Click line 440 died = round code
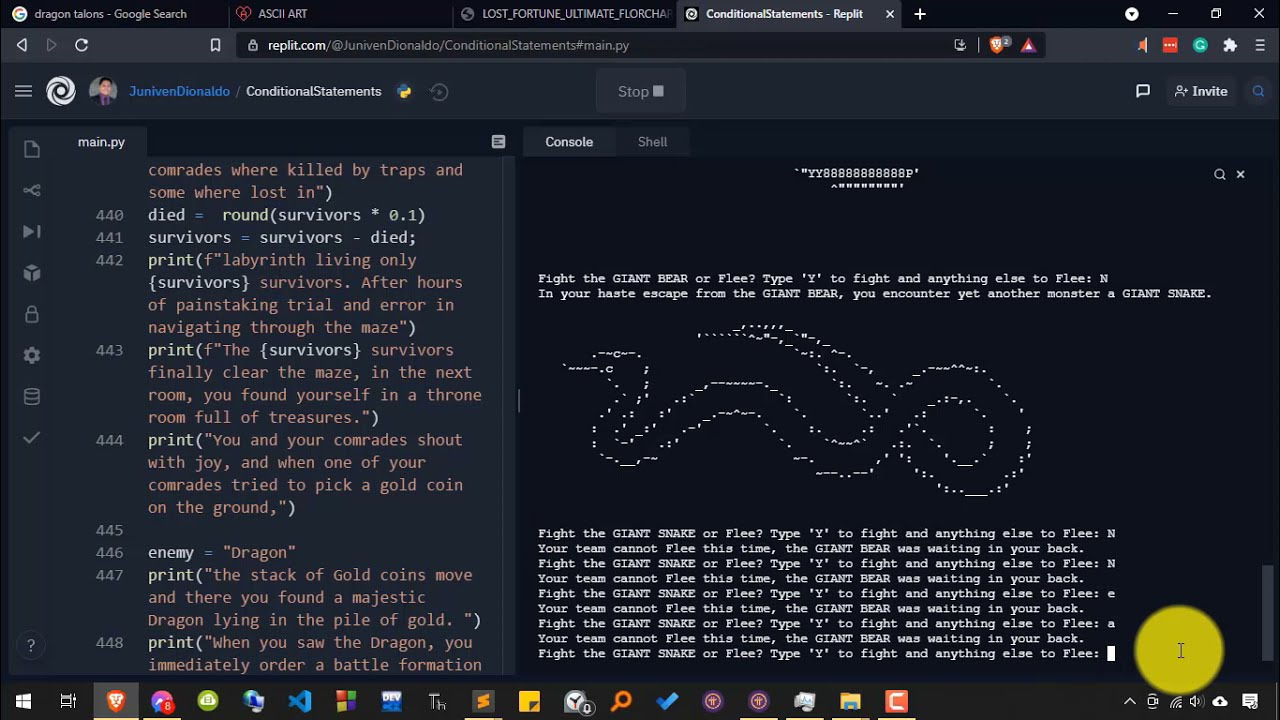 (287, 215)
